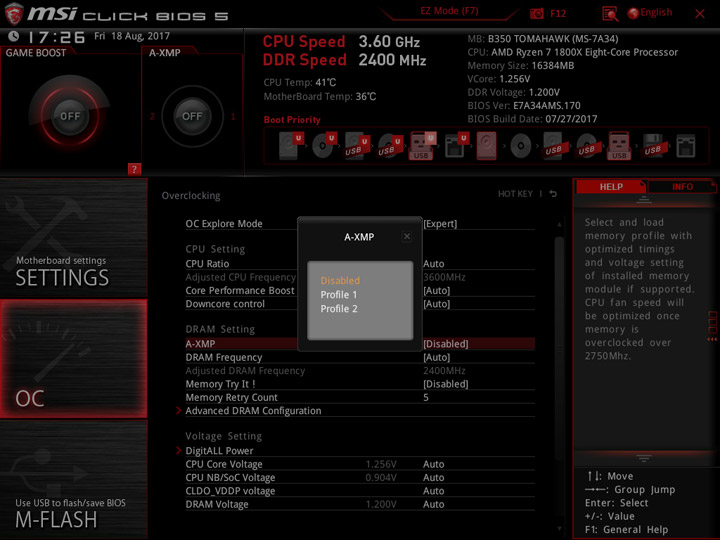Click the Memory Retry Count value 5
This screenshot has height=540, width=720.
click(x=426, y=398)
